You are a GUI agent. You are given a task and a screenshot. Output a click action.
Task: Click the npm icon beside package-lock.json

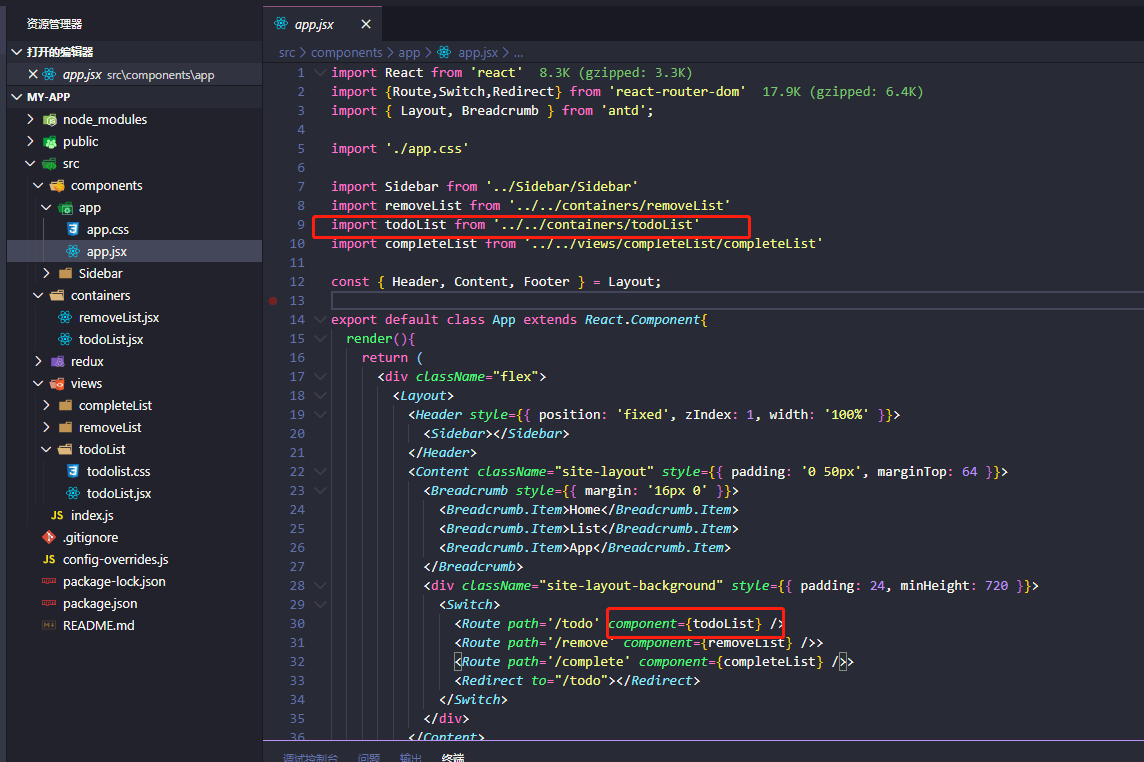[49, 581]
